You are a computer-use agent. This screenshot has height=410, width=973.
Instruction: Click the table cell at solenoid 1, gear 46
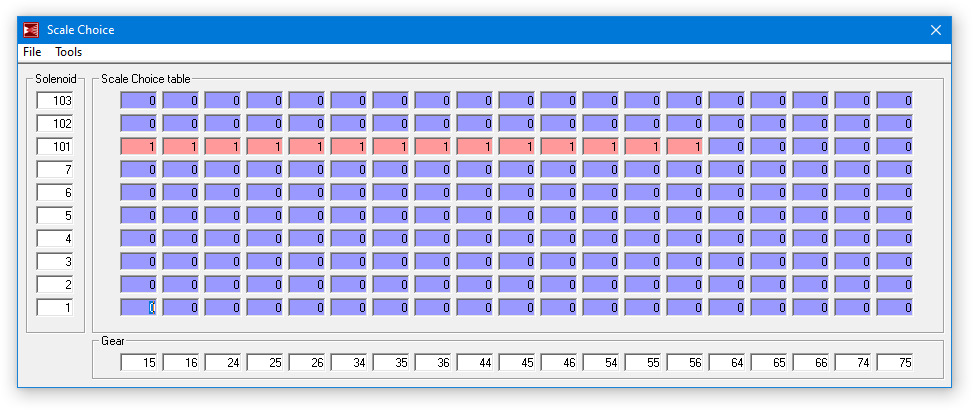[x=558, y=307]
